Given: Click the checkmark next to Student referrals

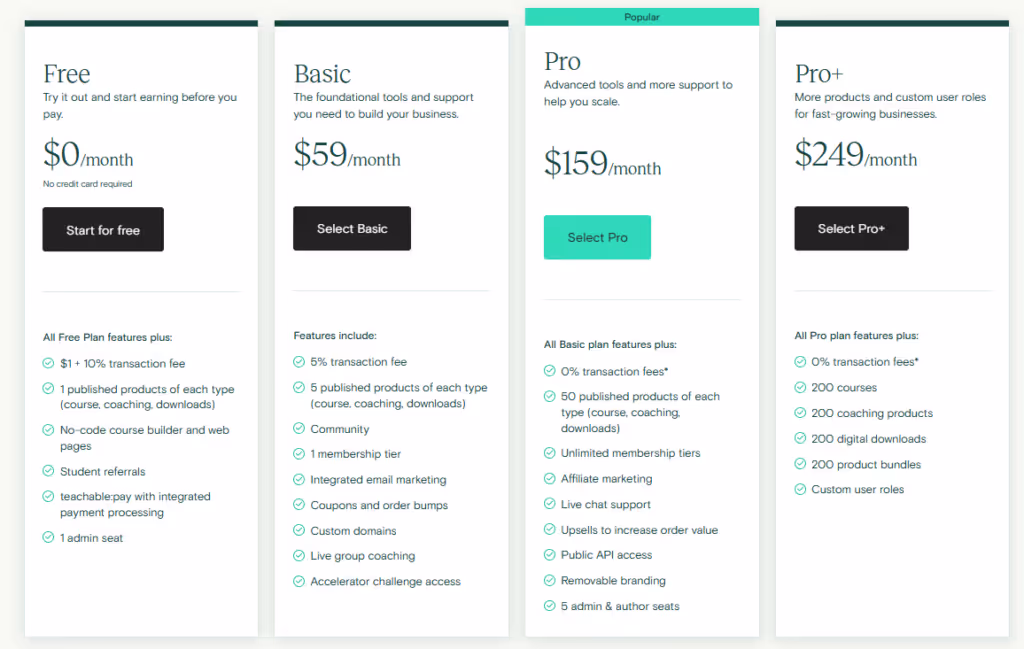Looking at the screenshot, I should (47, 470).
